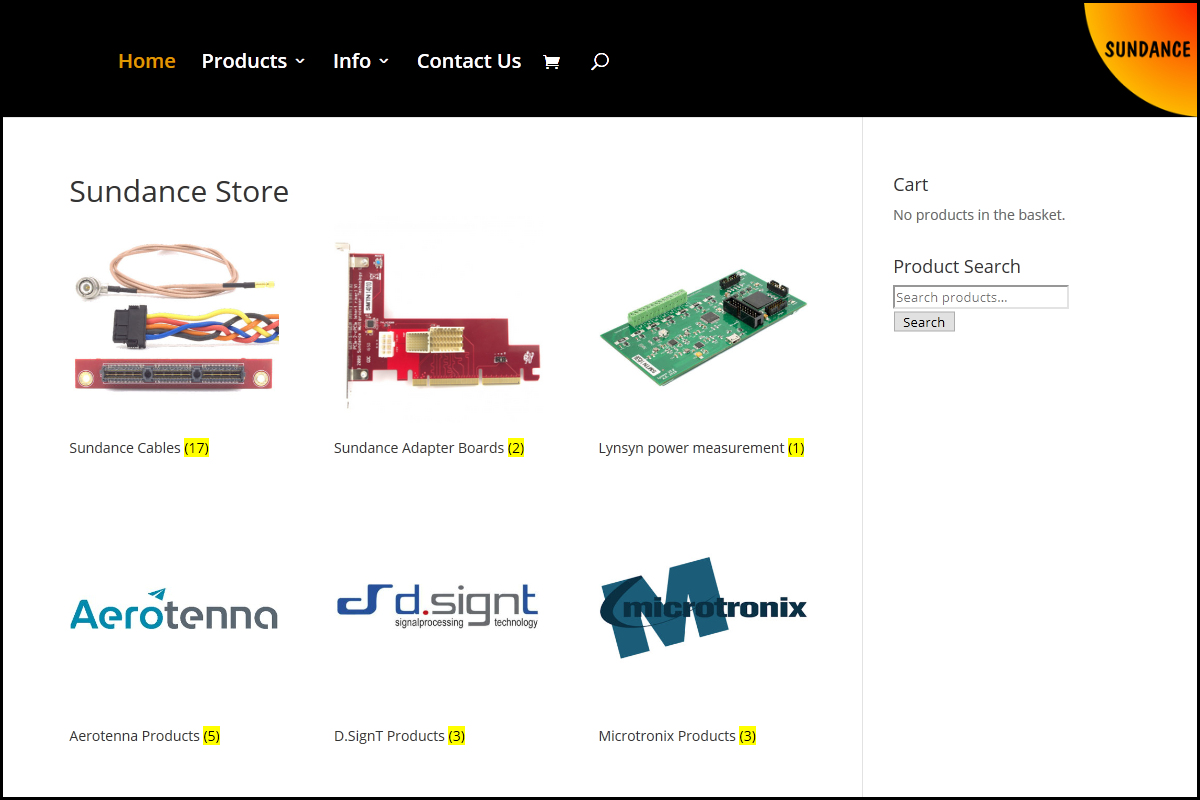Click the product Search button
This screenshot has height=800, width=1200.
click(x=924, y=322)
